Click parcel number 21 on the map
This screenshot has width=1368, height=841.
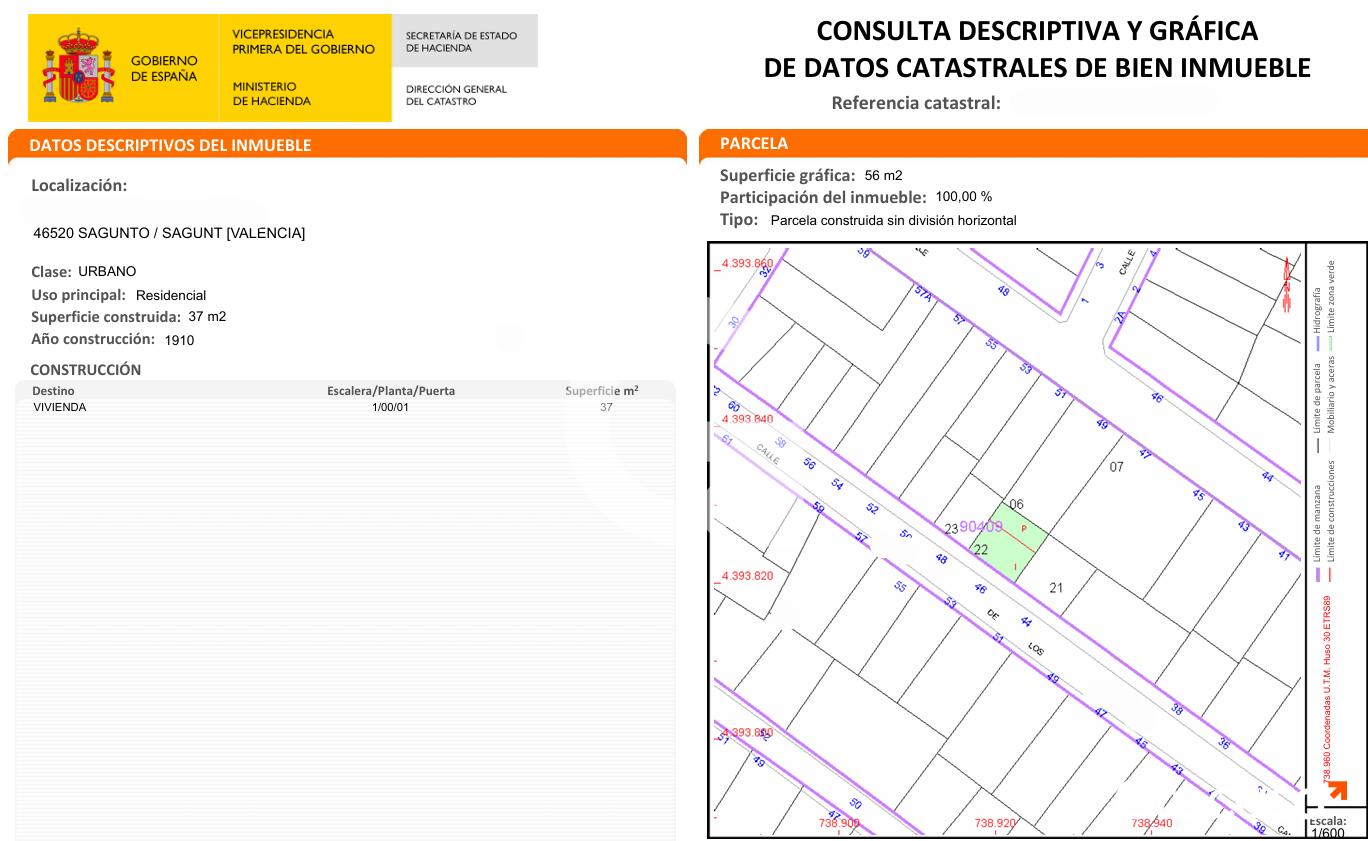(x=1056, y=588)
